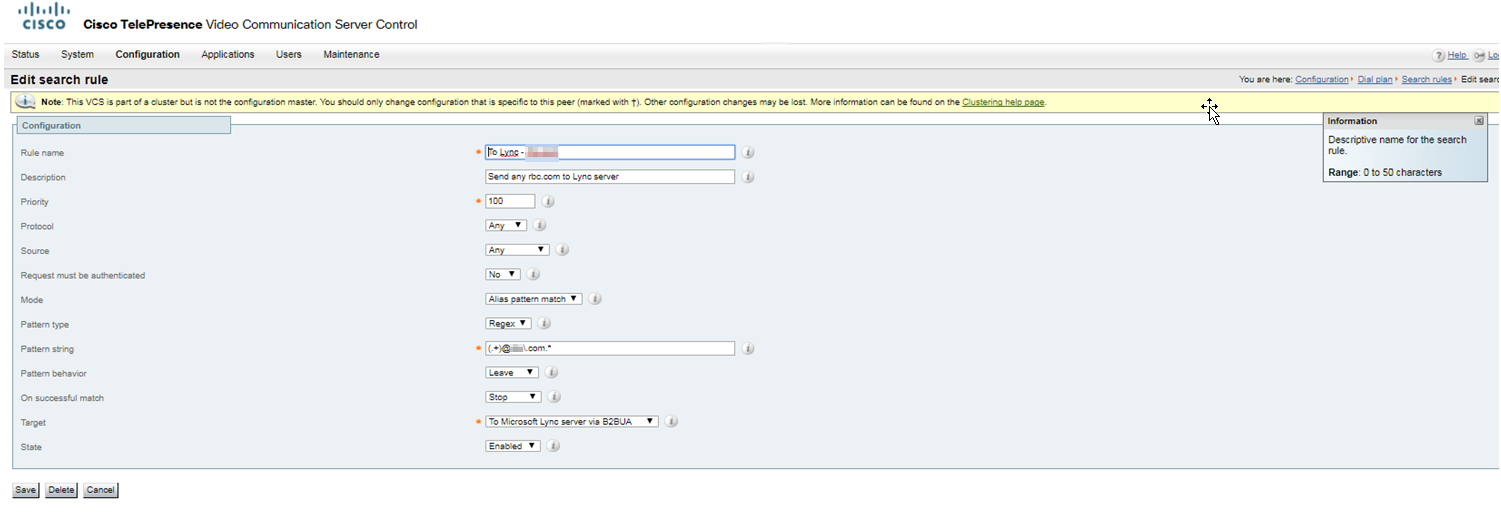Open the Users menu
Screen dimensions: 1501x523
click(289, 55)
